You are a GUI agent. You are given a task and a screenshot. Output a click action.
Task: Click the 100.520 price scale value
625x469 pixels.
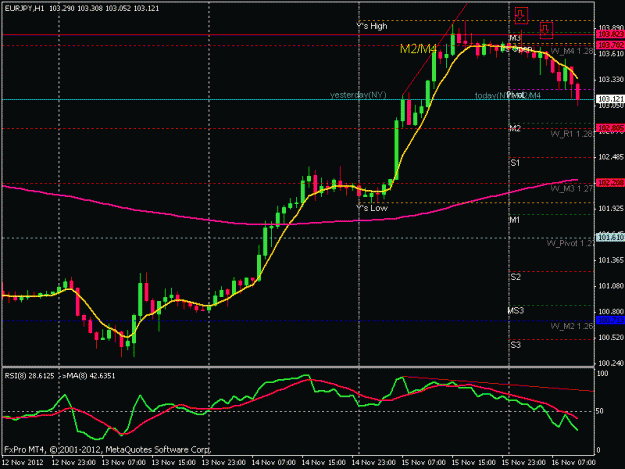coord(611,338)
